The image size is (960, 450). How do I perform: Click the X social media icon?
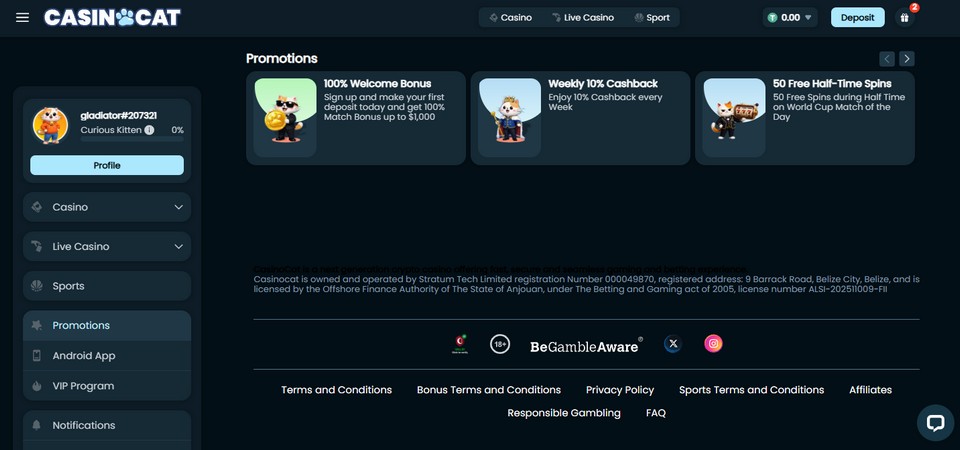tap(673, 343)
